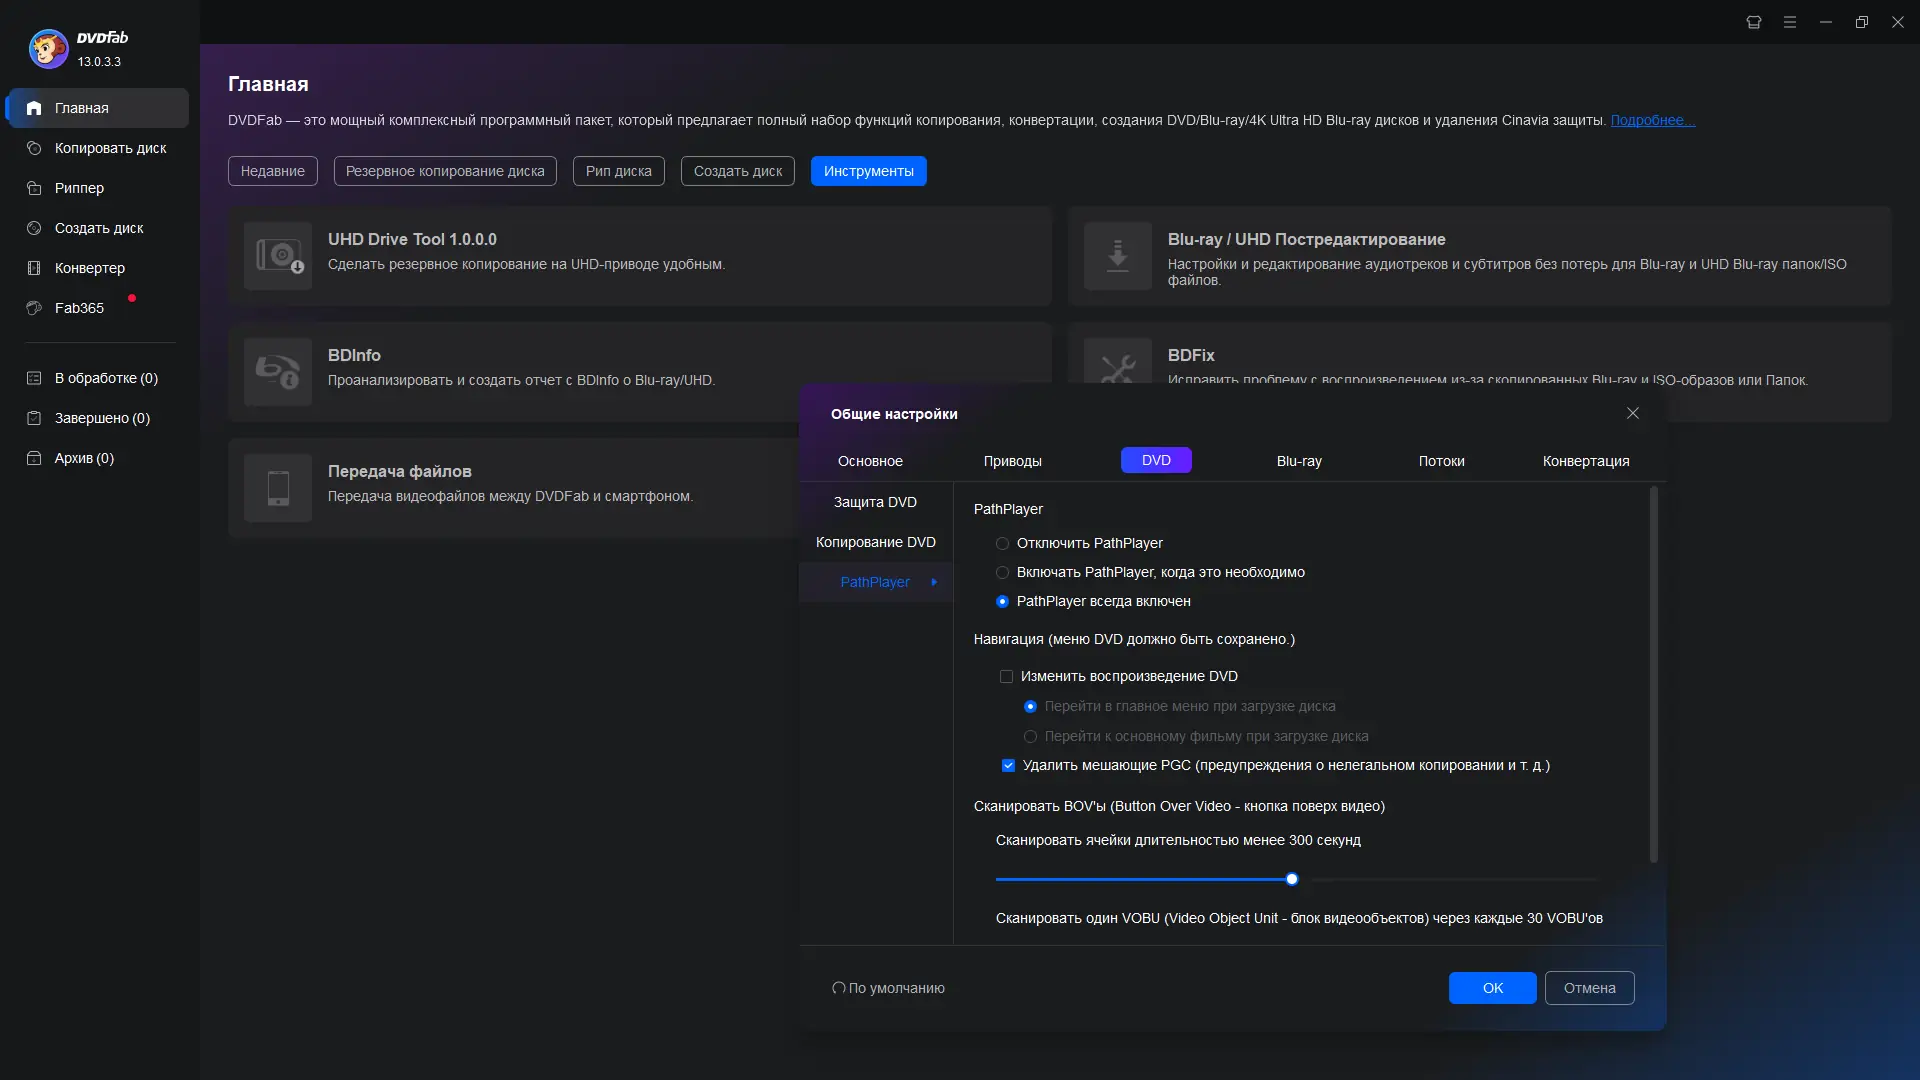Select 'Включать PathPlayer, когда это необходимо'
Viewport: 1920px width, 1080px height.
pos(1002,572)
